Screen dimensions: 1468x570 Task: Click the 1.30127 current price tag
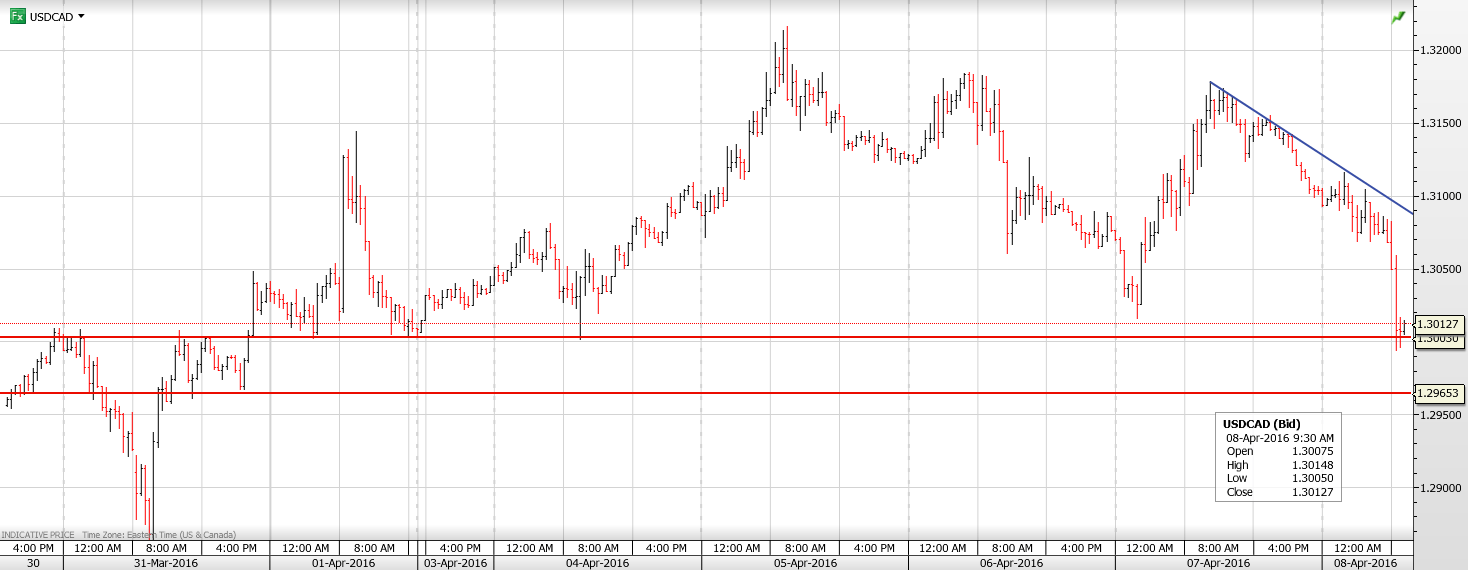click(x=1440, y=324)
